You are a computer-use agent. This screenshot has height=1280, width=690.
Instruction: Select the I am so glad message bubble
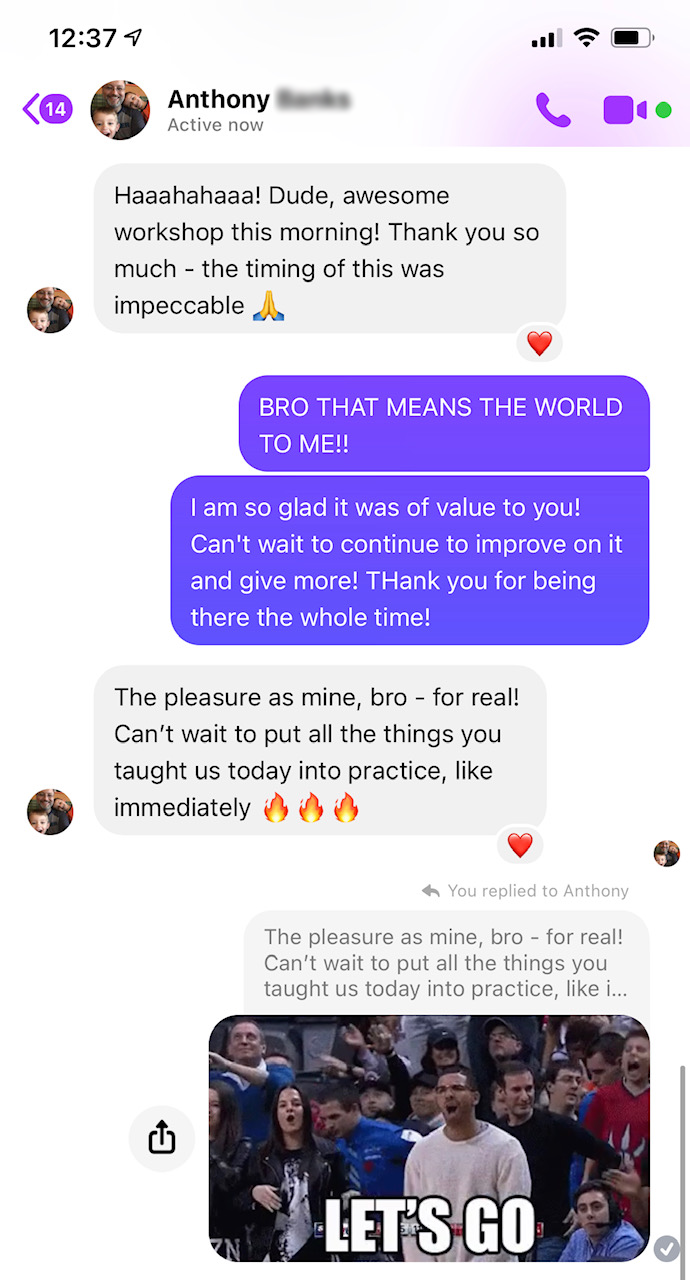(x=410, y=561)
